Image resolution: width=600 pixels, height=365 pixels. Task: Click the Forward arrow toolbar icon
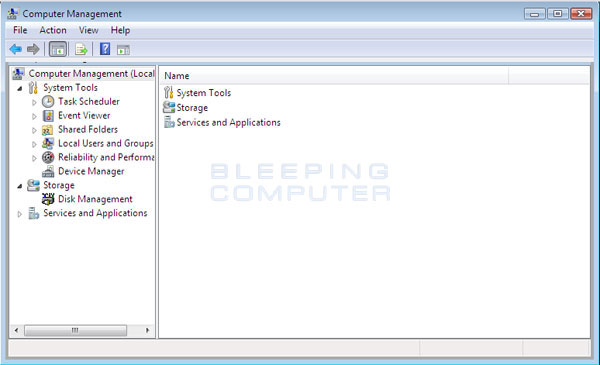(33, 49)
